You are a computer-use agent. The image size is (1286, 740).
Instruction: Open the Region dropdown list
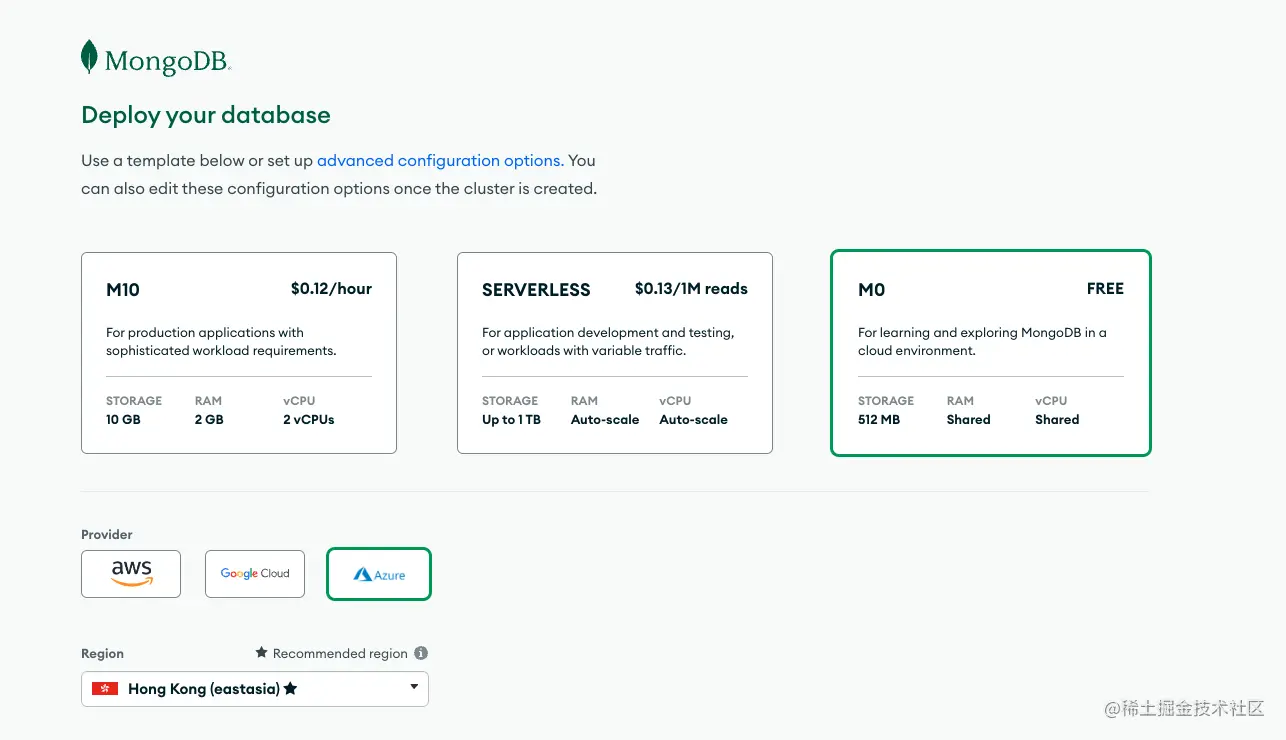pos(255,689)
